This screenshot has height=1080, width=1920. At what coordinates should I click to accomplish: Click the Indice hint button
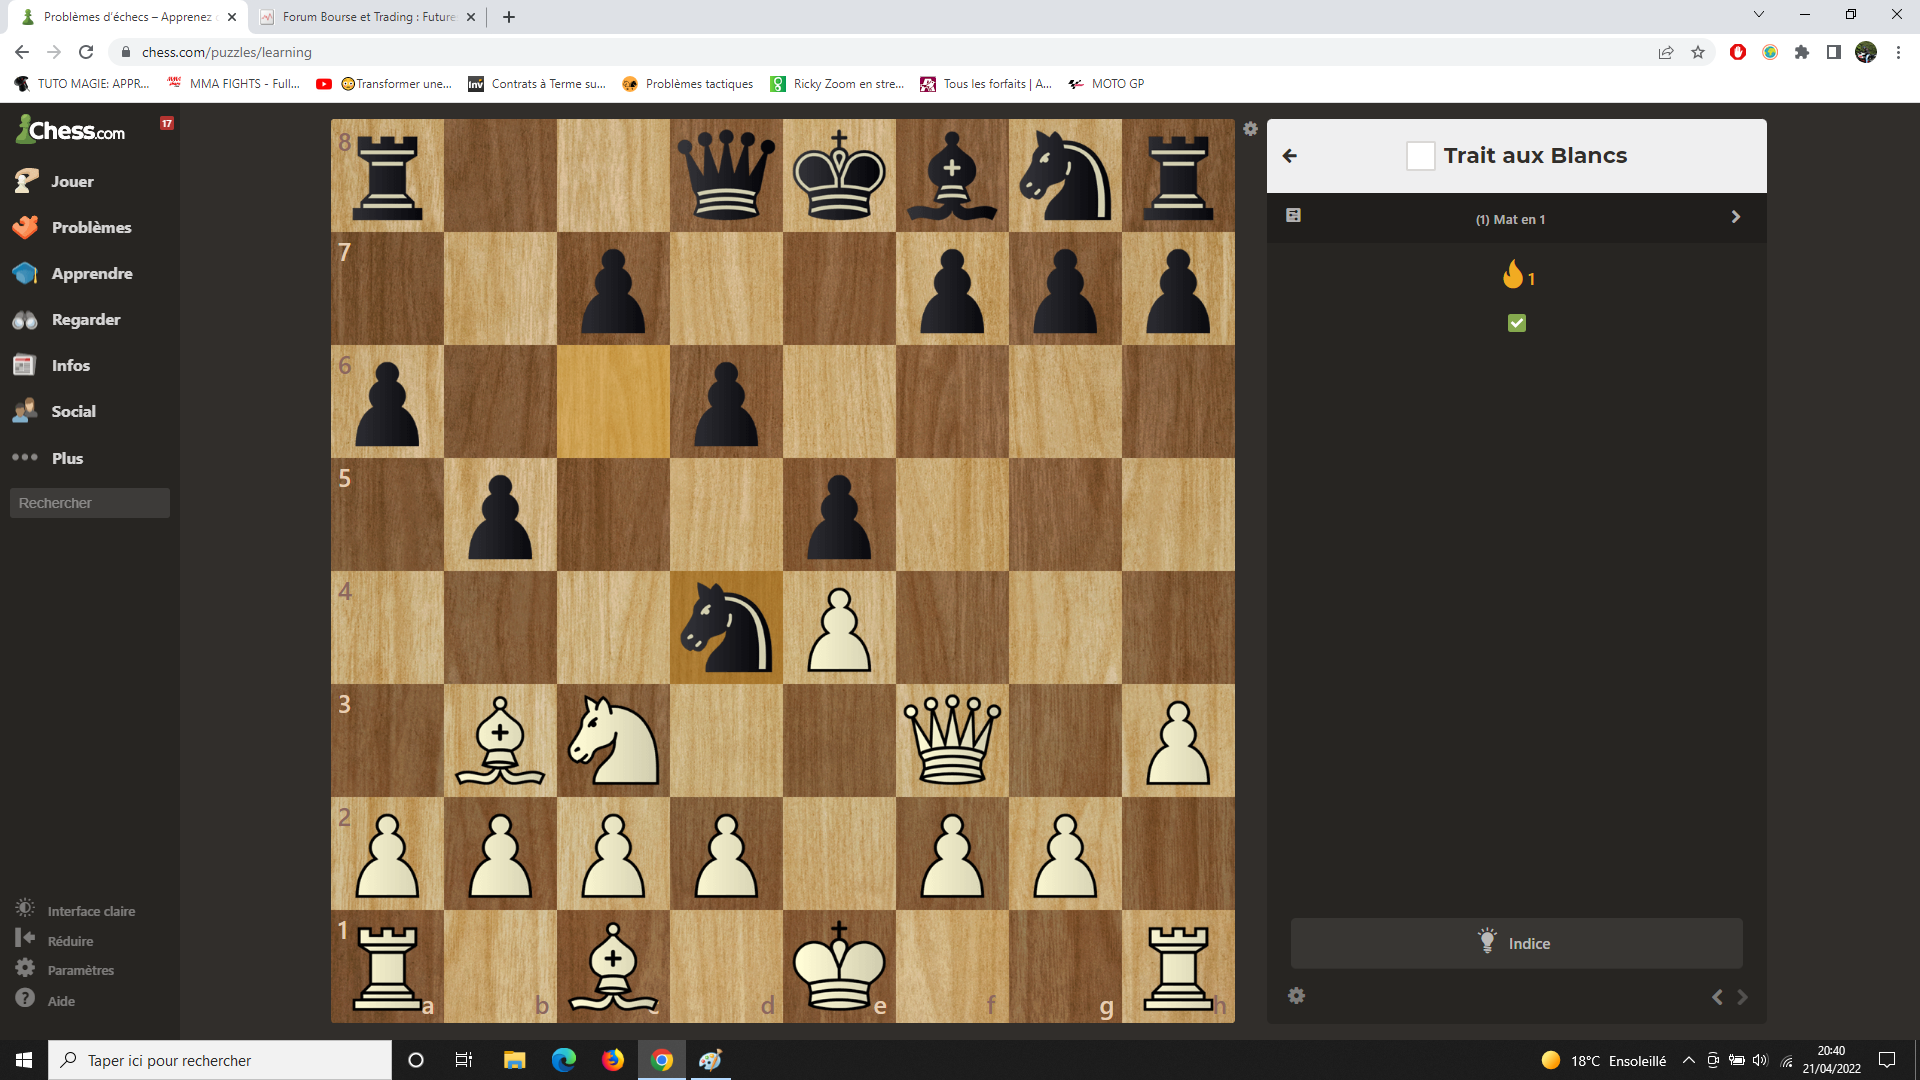[1516, 943]
